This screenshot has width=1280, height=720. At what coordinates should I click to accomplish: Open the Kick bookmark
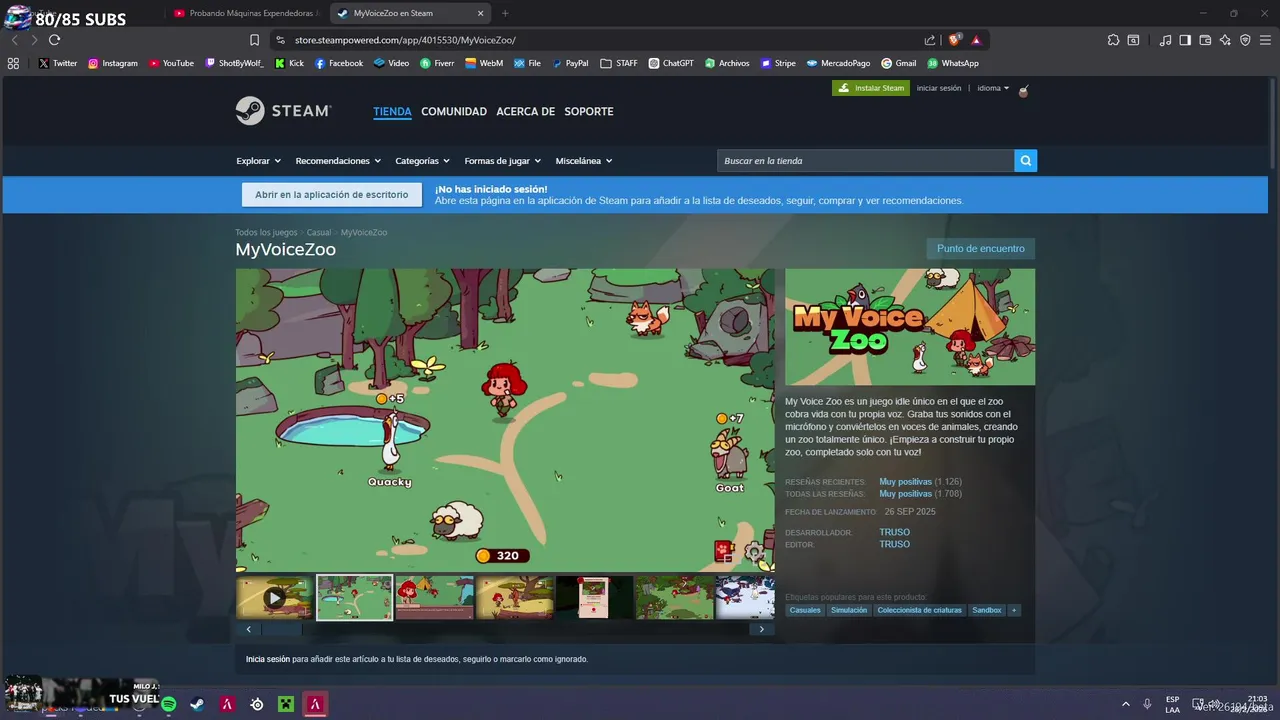coord(289,63)
